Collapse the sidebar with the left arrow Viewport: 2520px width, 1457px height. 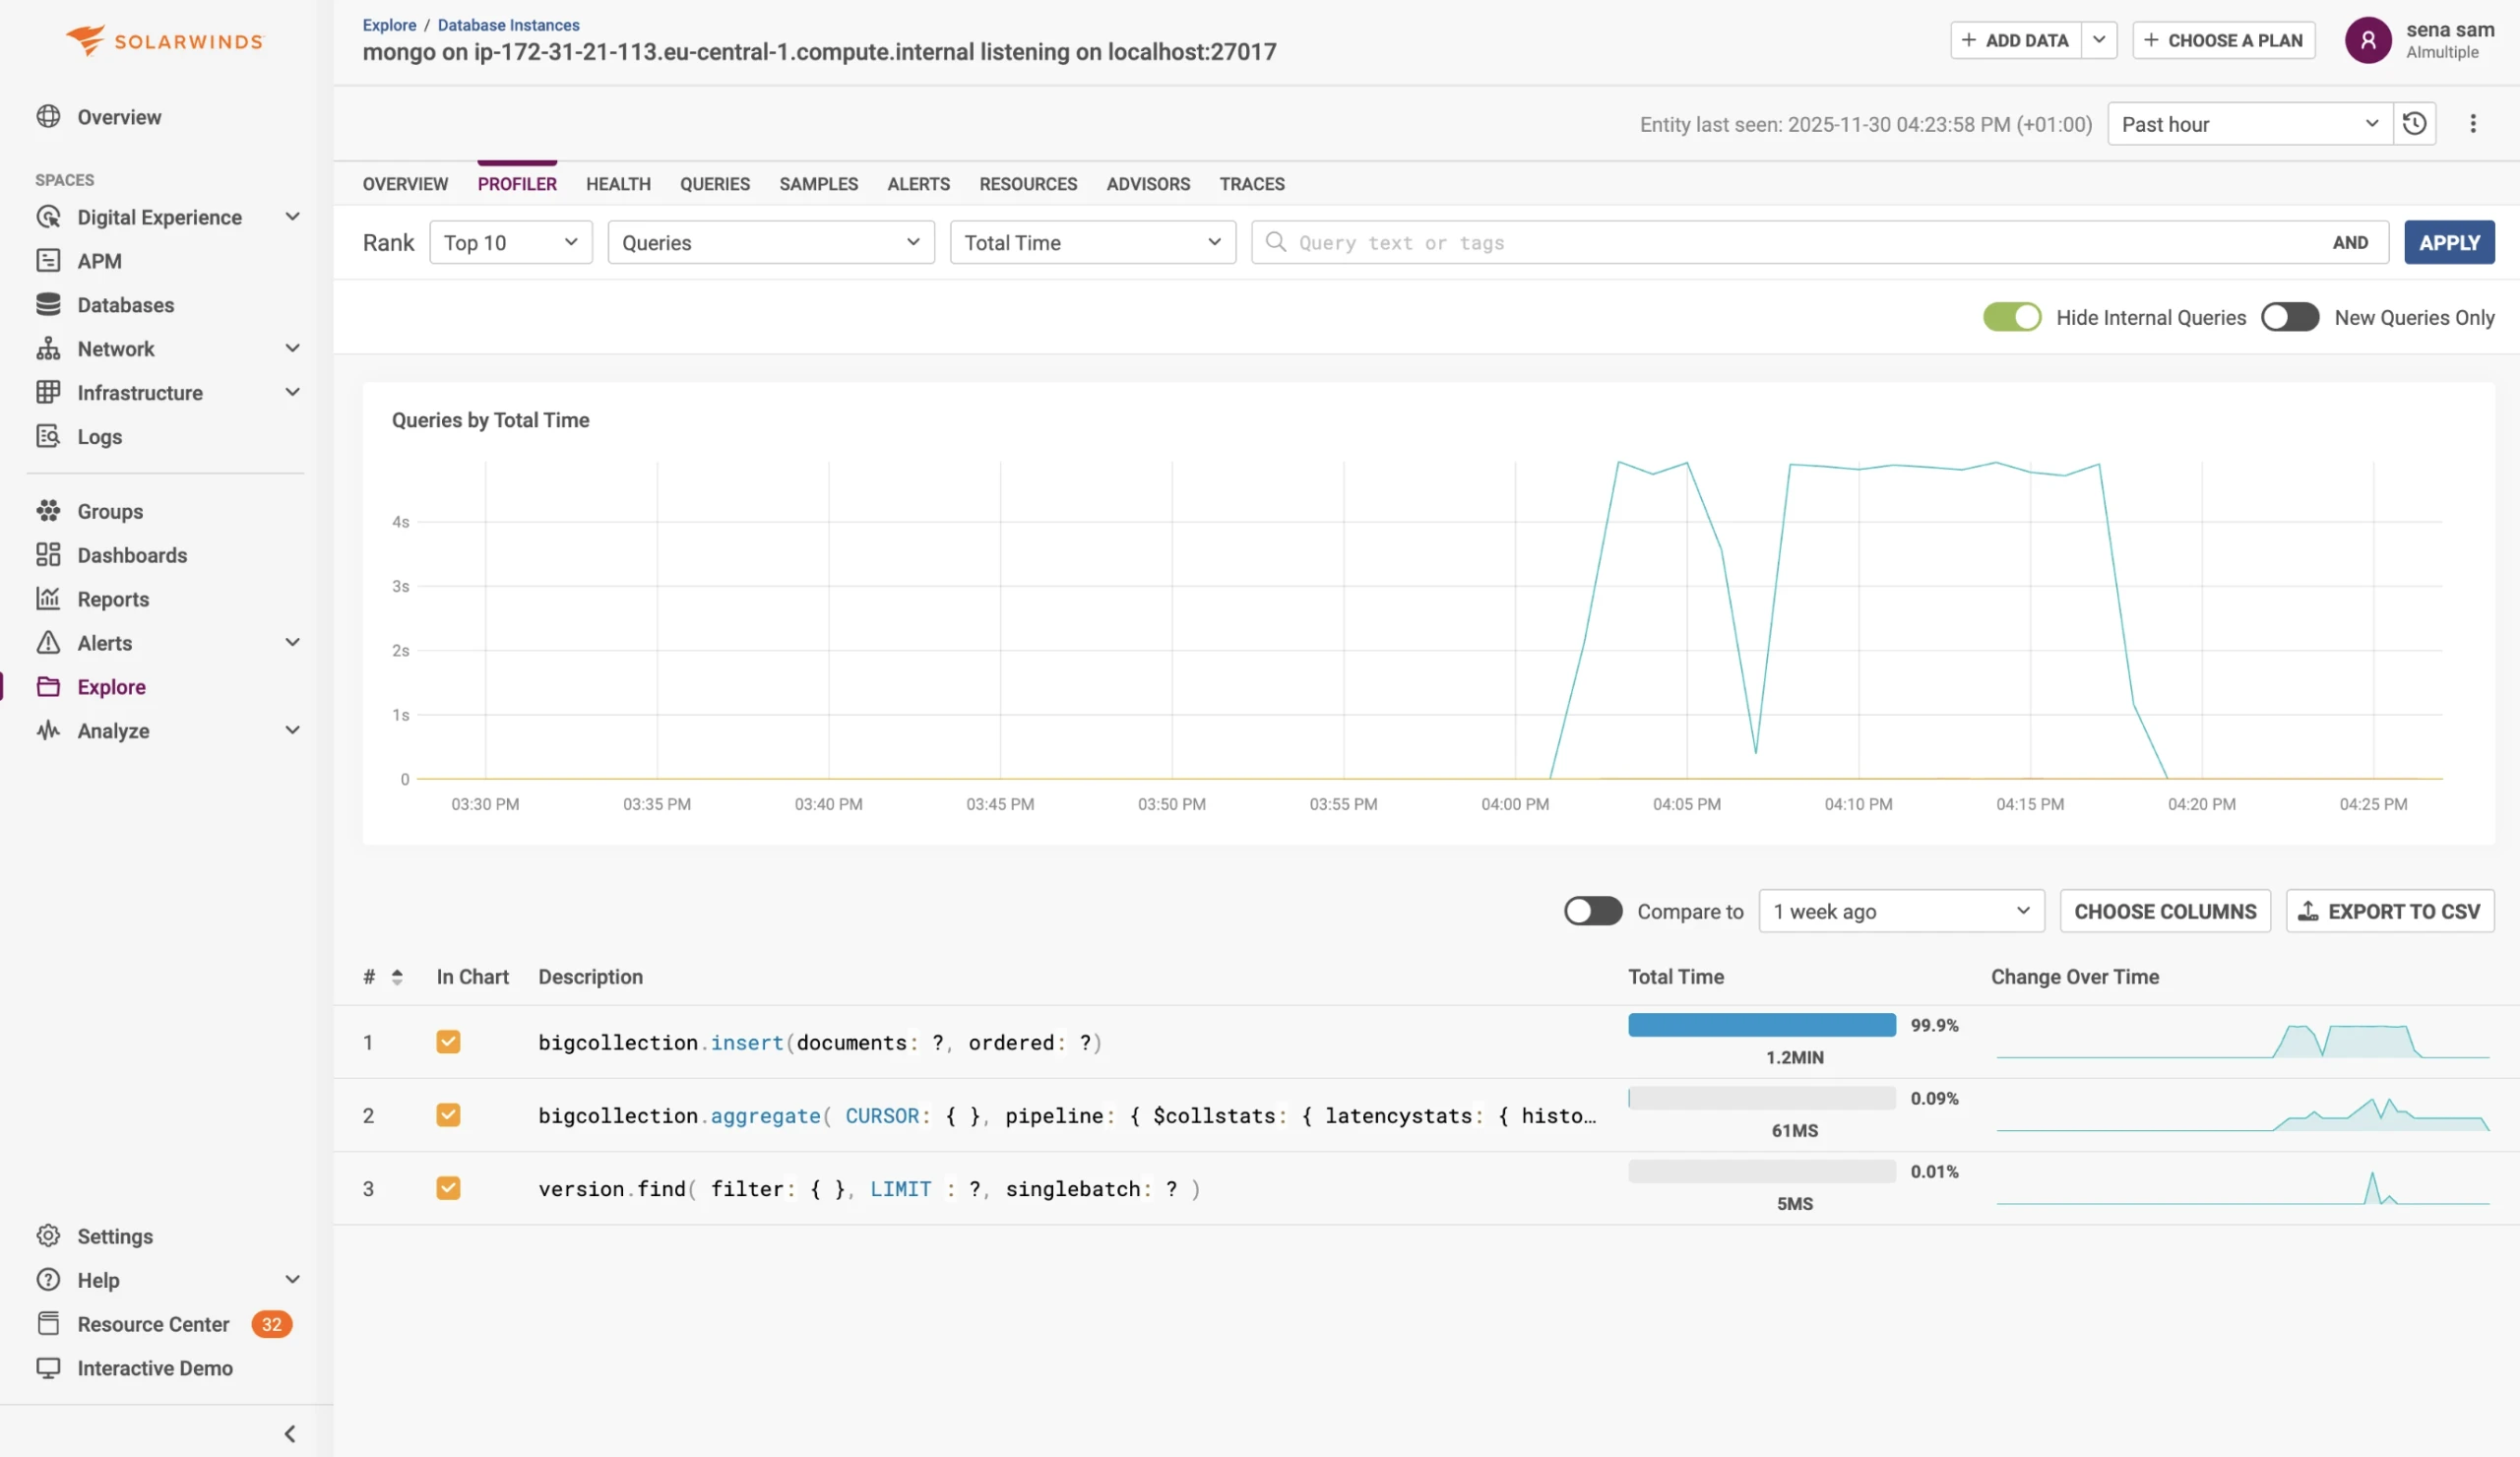click(290, 1434)
